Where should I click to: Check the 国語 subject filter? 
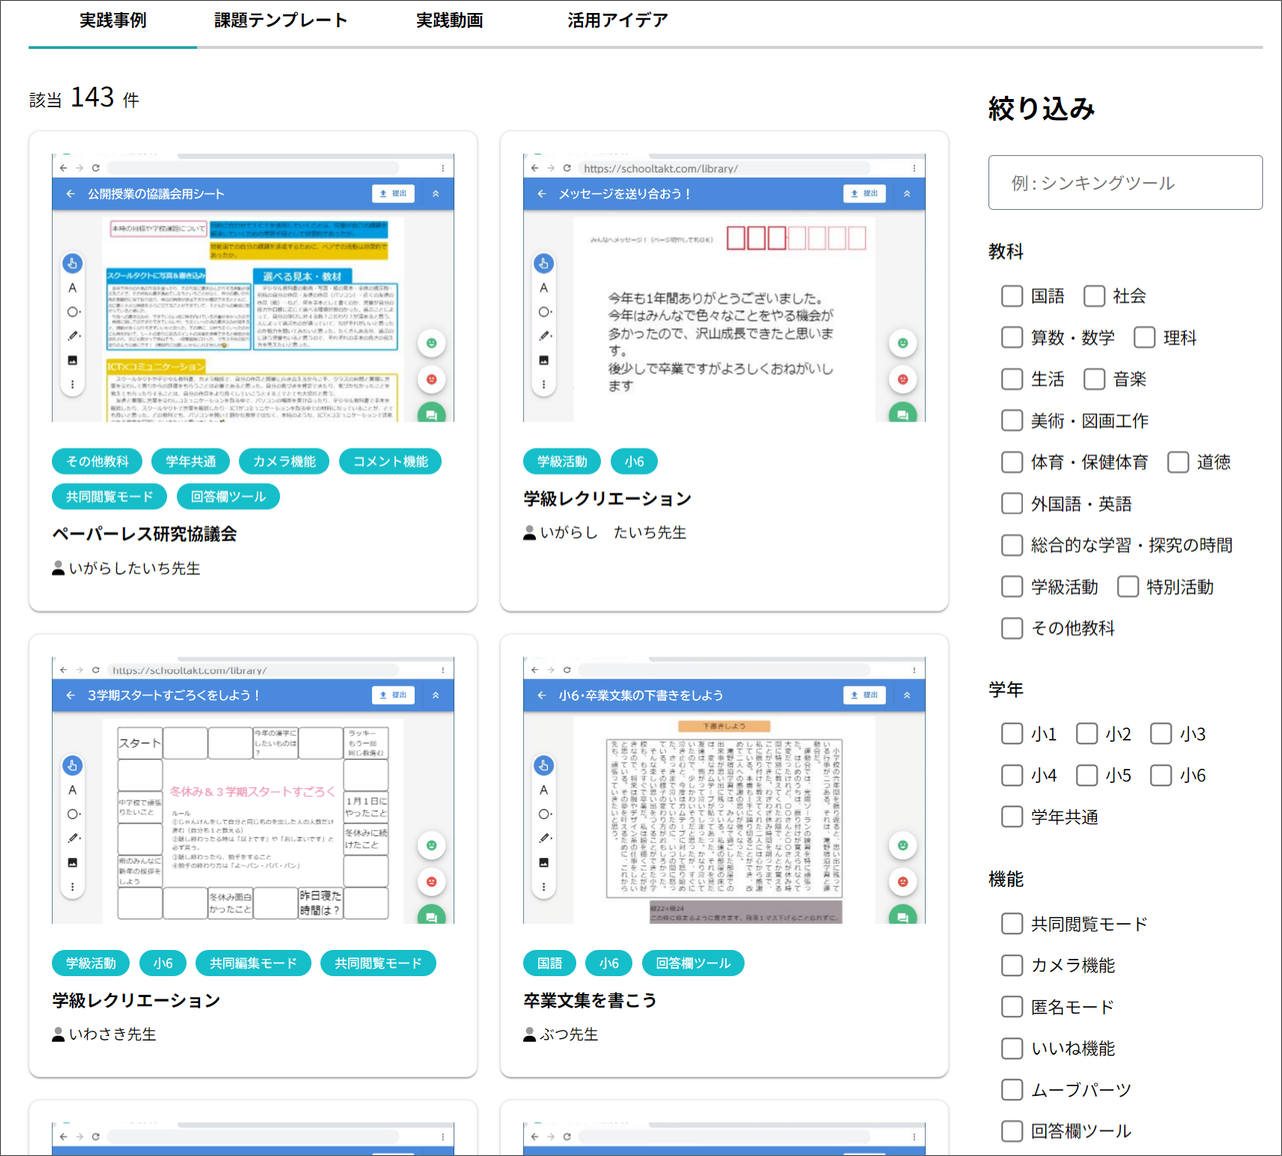coord(1011,296)
